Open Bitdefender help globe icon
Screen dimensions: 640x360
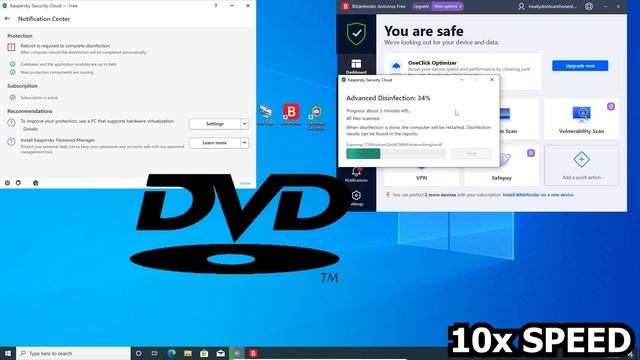point(589,6)
